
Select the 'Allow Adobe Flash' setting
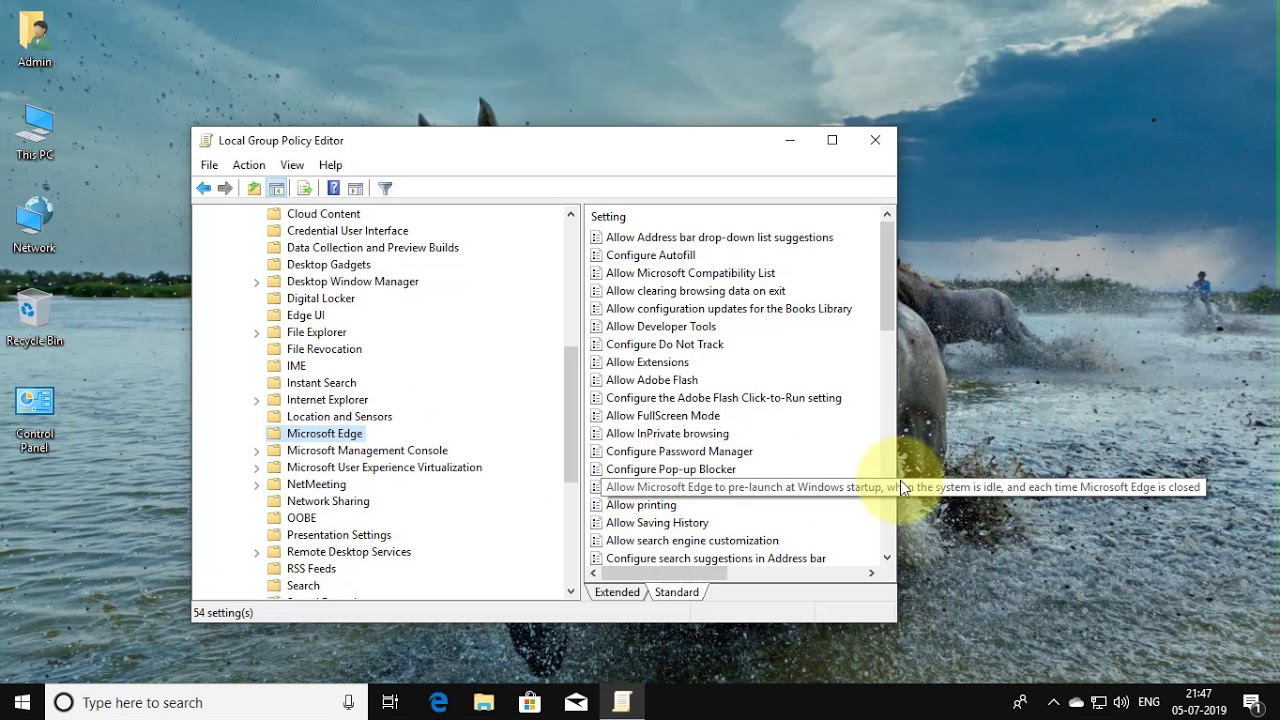pyautogui.click(x=651, y=380)
